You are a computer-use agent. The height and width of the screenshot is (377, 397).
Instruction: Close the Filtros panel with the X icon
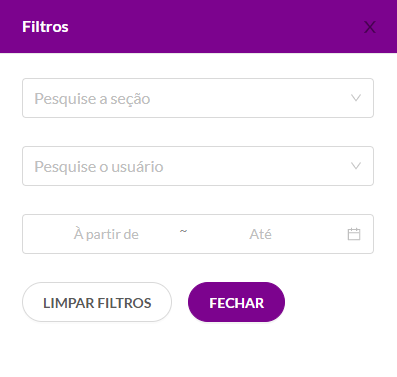click(369, 27)
